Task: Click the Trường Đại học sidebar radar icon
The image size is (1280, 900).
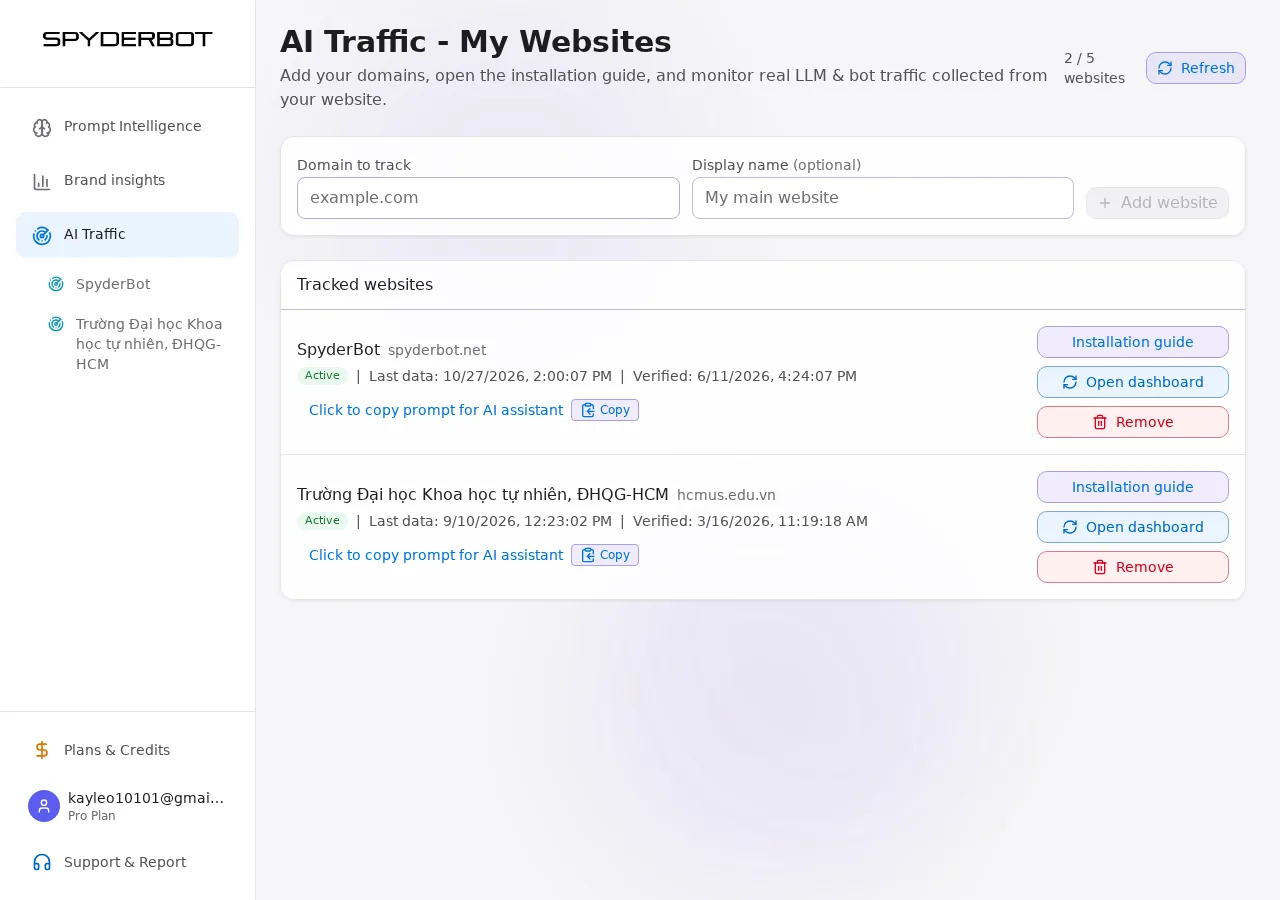Action: tap(56, 324)
